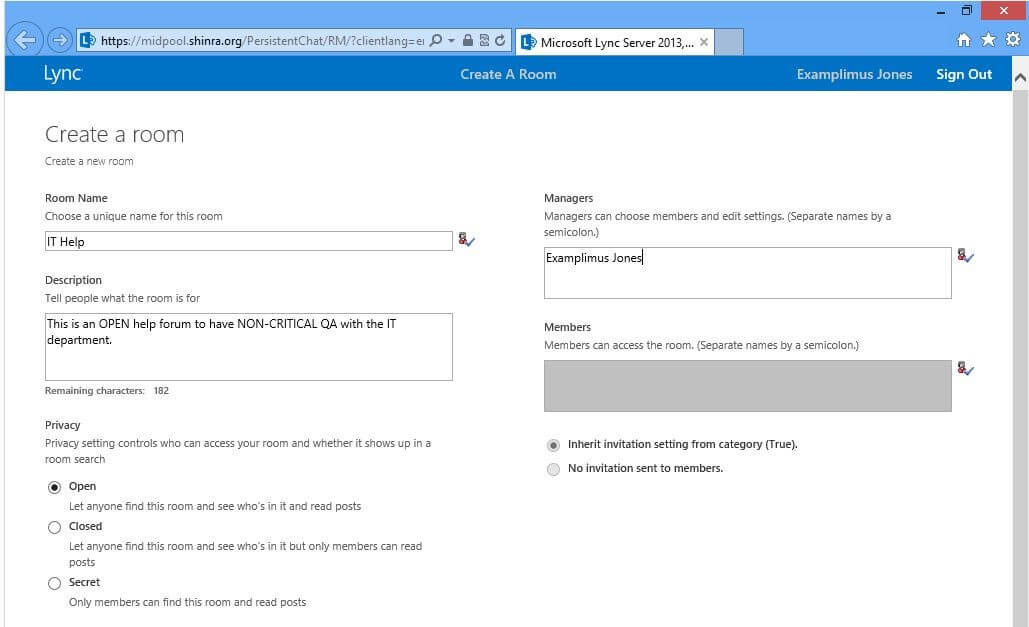1029x627 pixels.
Task: Open Create A Room header link
Action: [508, 74]
